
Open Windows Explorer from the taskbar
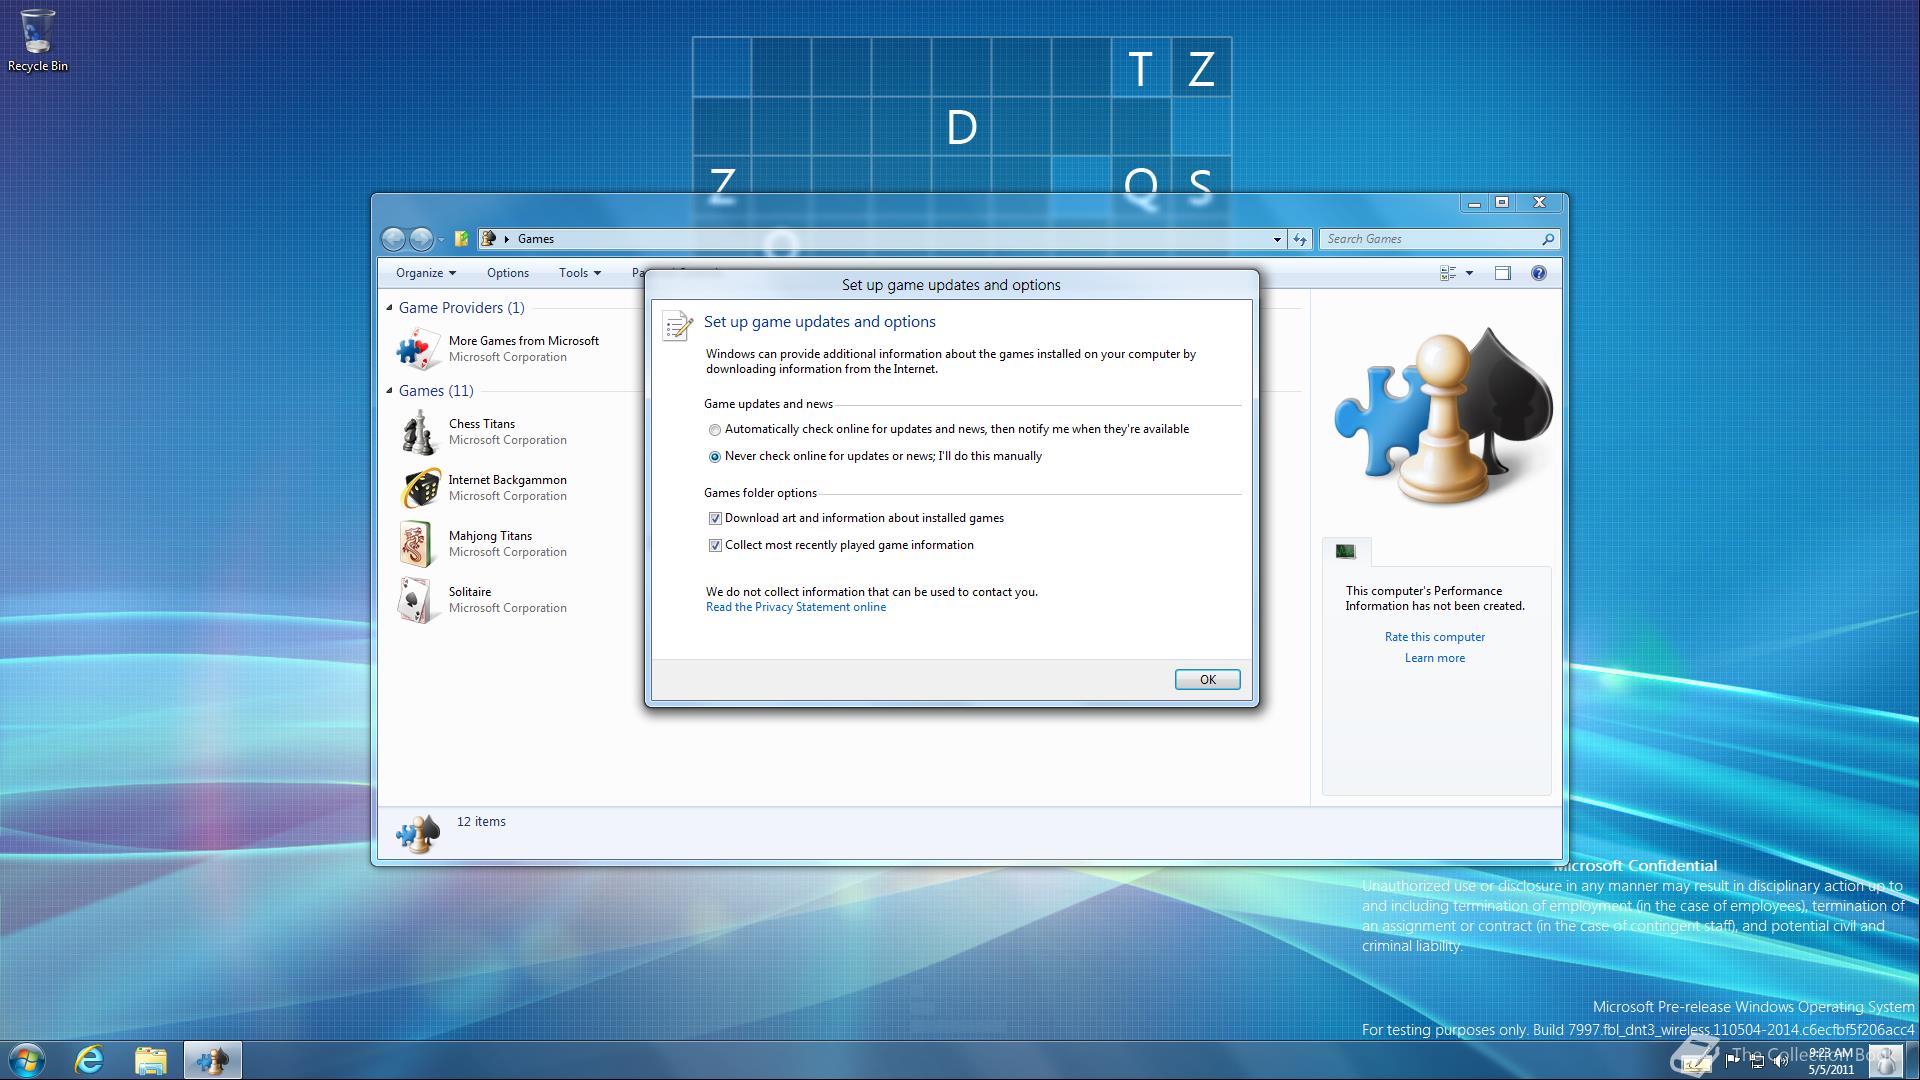coord(150,1060)
